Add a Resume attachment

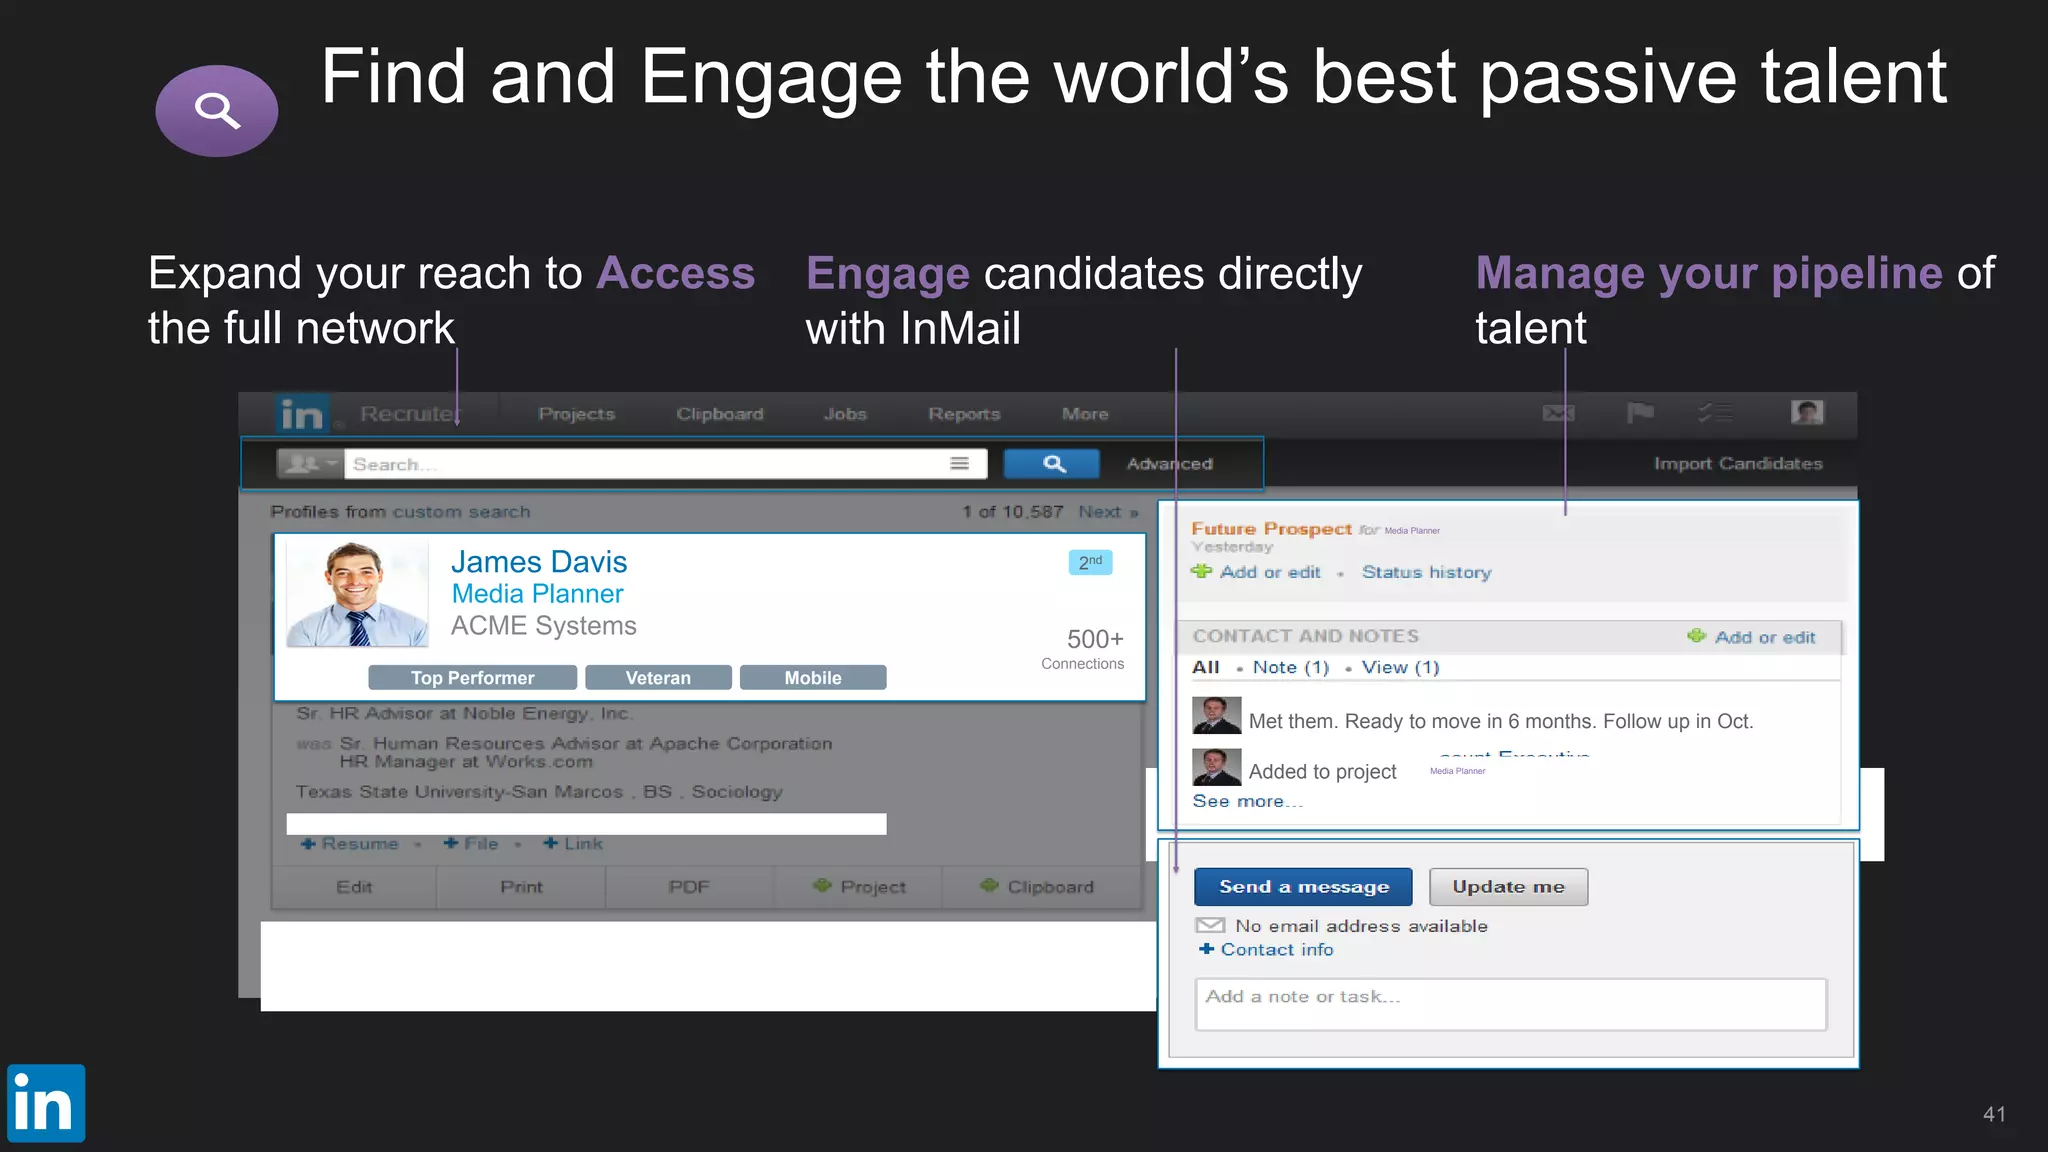click(350, 844)
